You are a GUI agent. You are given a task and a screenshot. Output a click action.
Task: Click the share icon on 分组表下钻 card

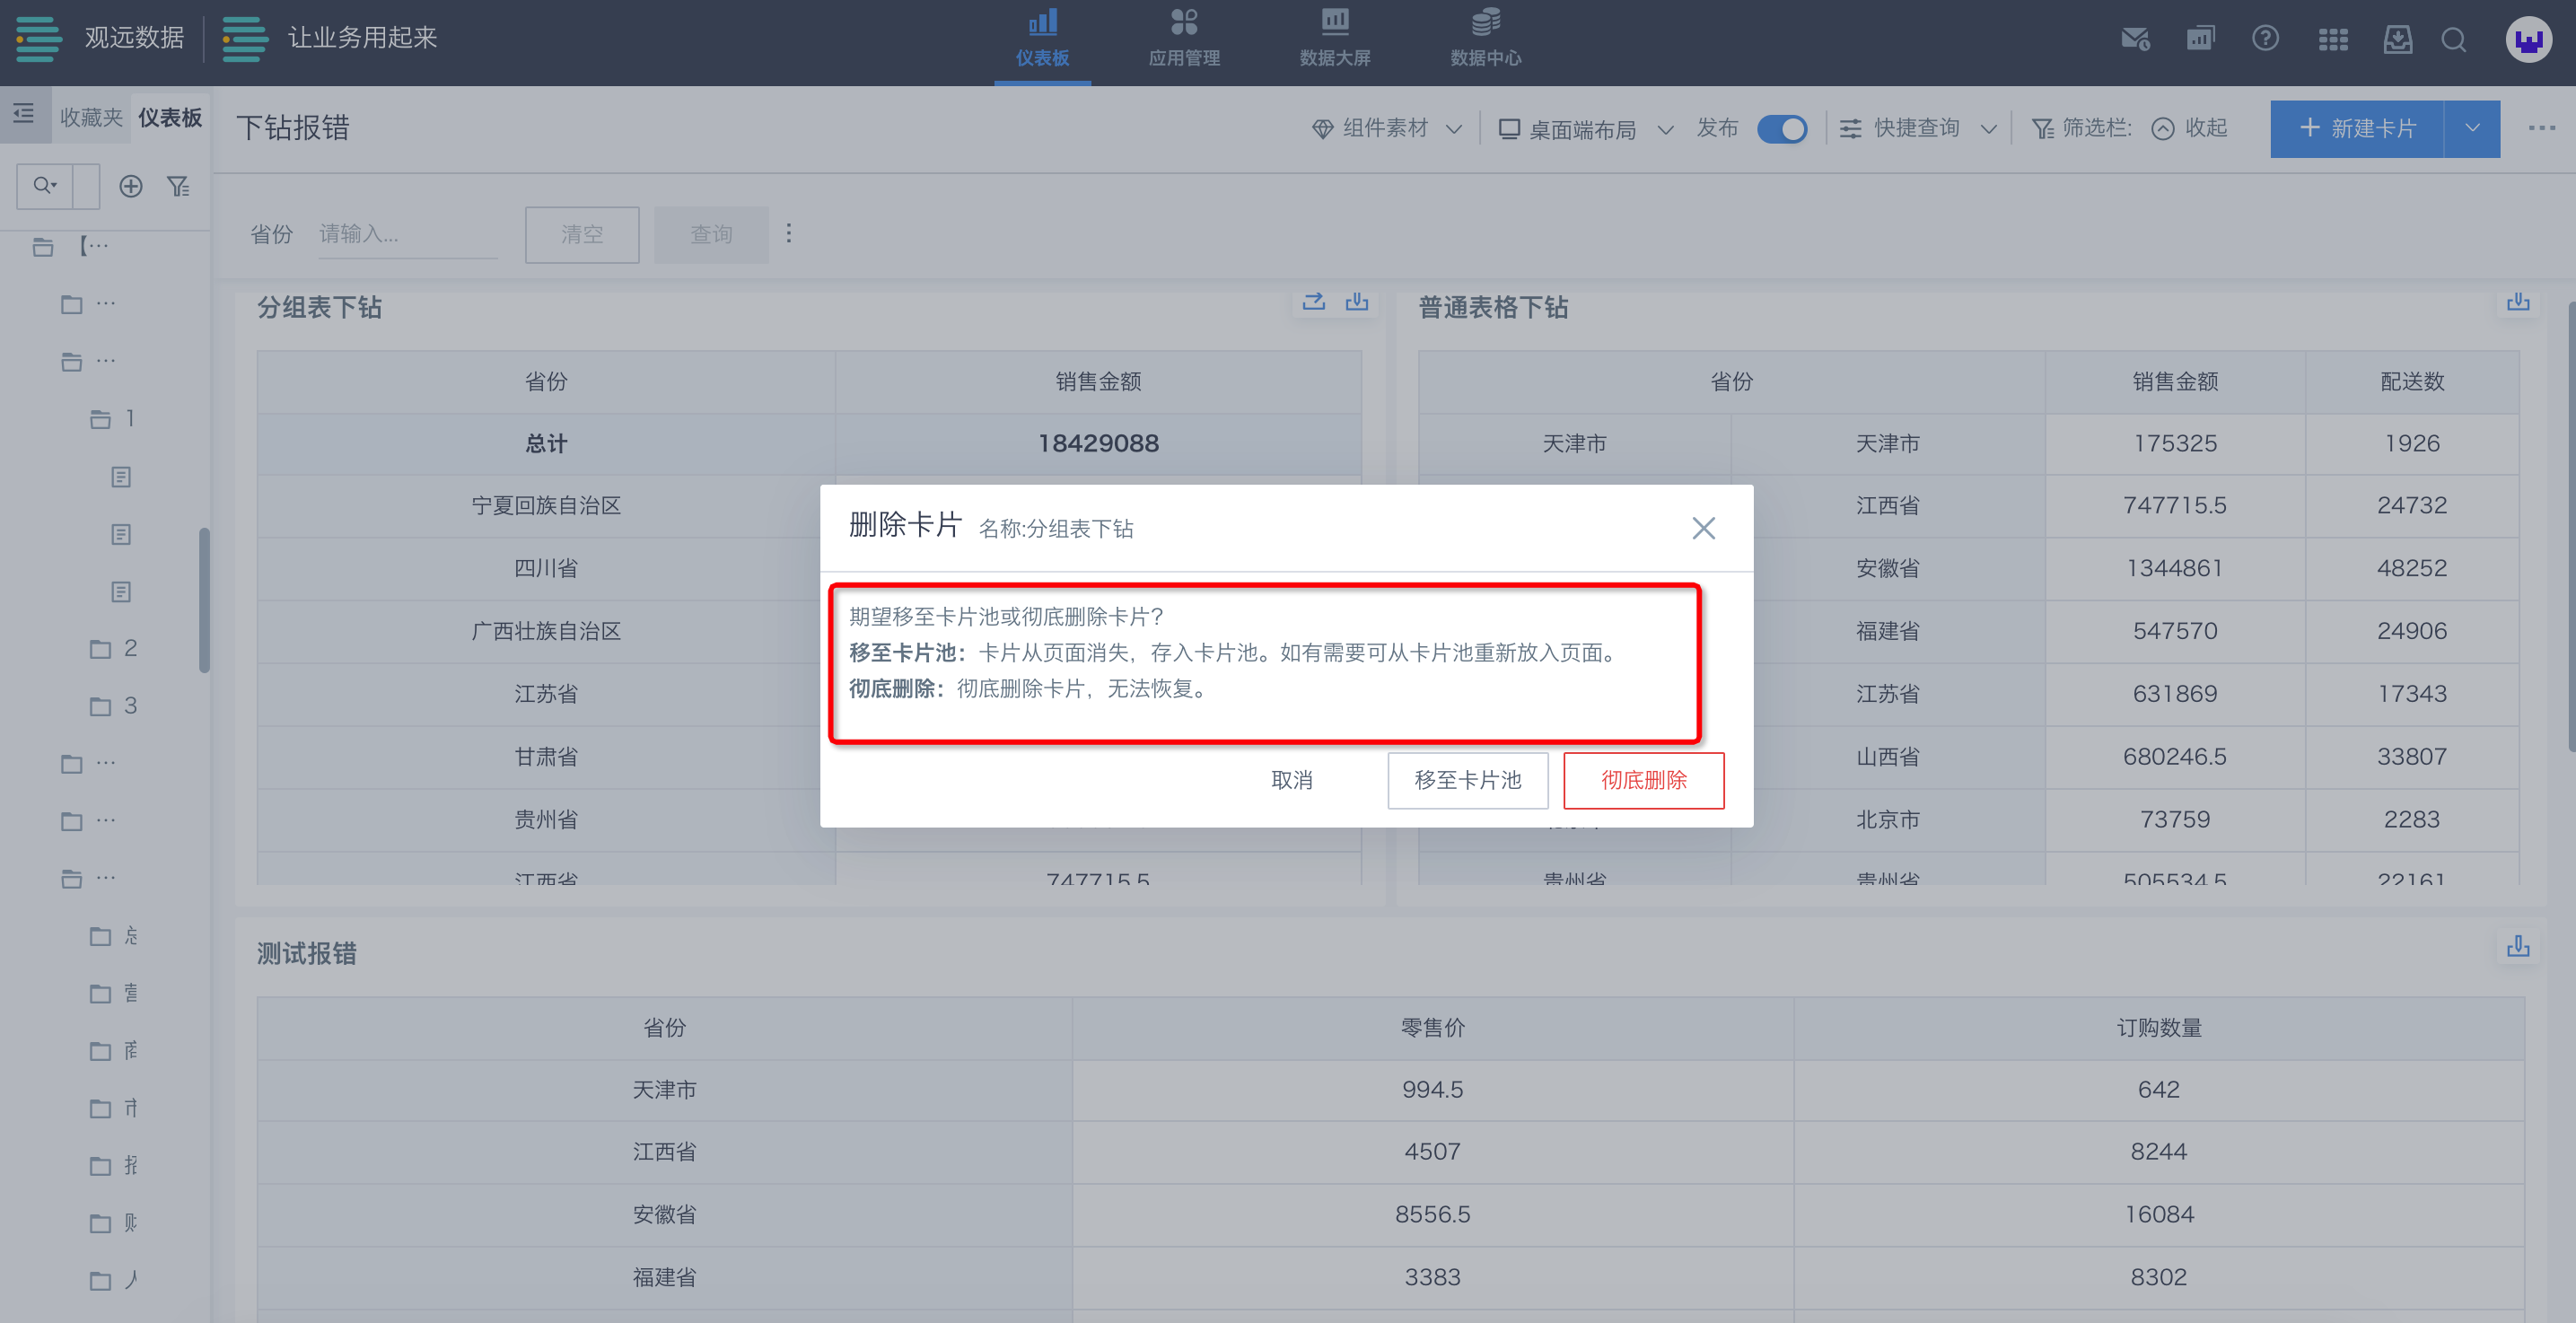[1314, 302]
